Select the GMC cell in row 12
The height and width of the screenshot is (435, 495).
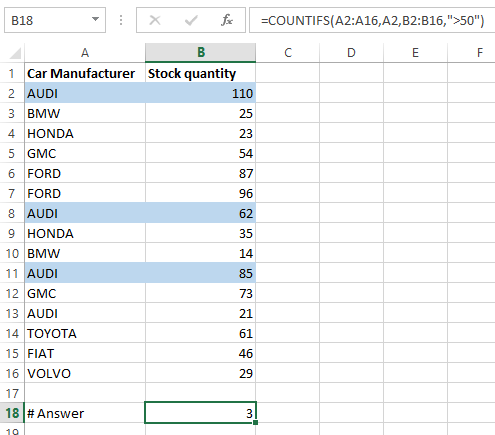coord(85,293)
